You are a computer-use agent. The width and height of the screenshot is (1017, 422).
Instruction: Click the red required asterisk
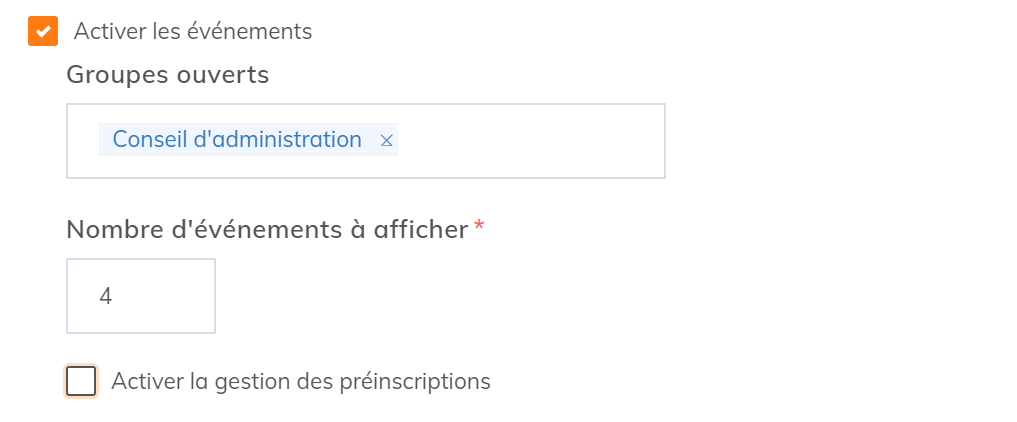click(x=479, y=228)
